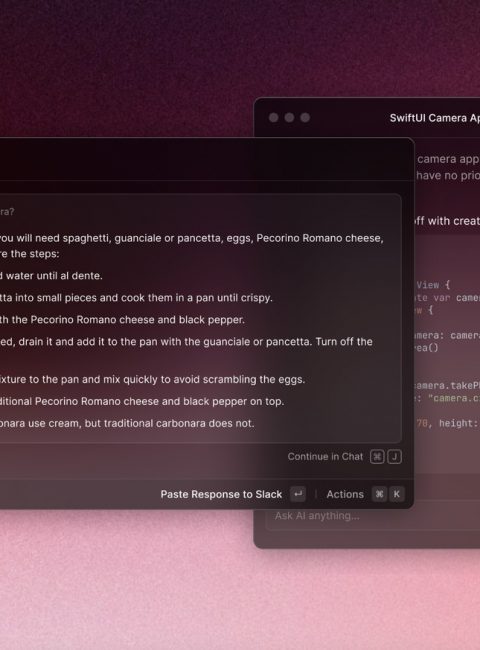Click the Command key icon next to Actions
Viewport: 480px width, 650px height.
pos(379,494)
